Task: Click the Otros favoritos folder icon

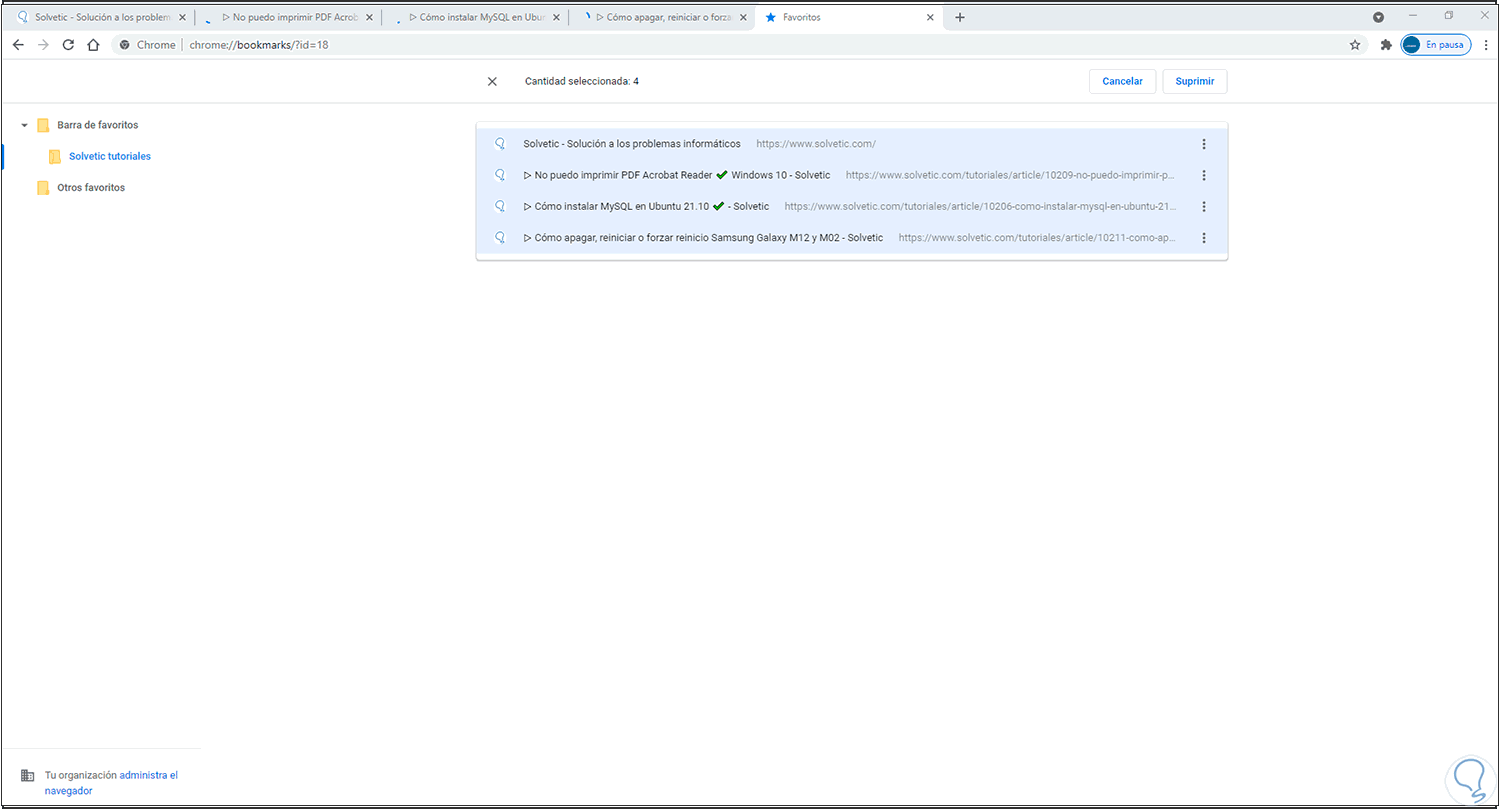Action: tap(43, 188)
